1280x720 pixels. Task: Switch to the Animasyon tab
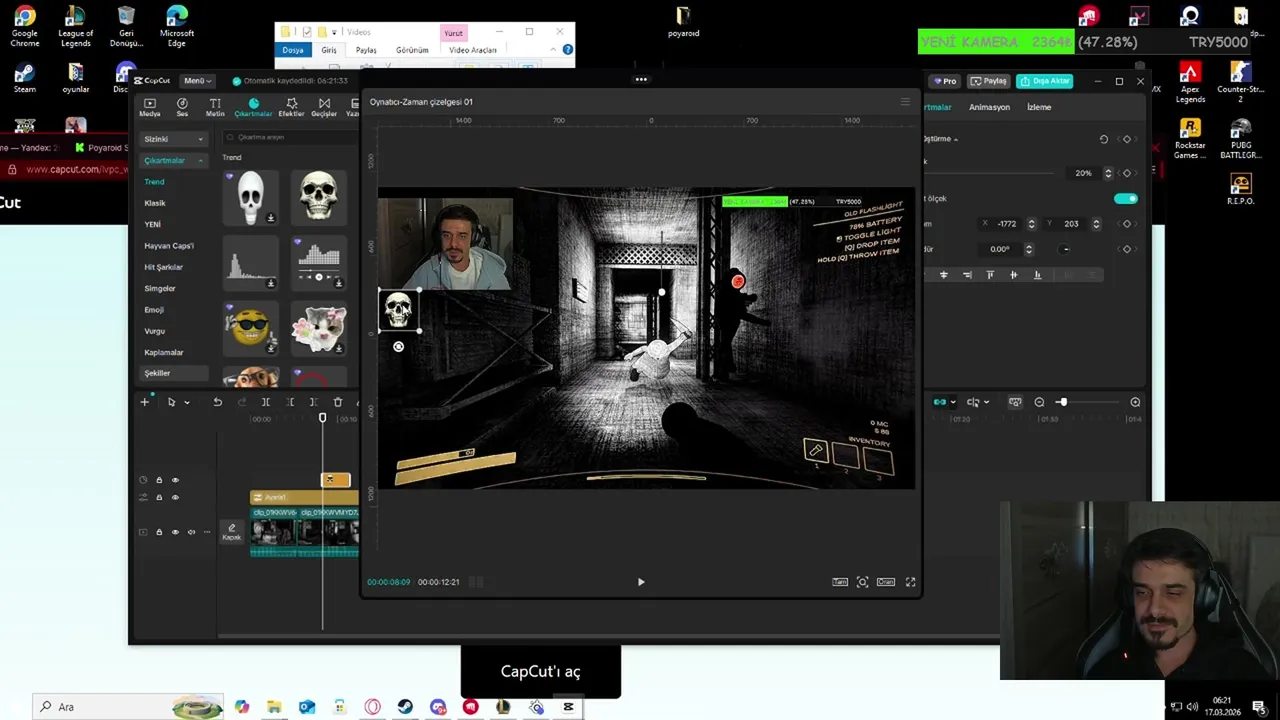[989, 107]
